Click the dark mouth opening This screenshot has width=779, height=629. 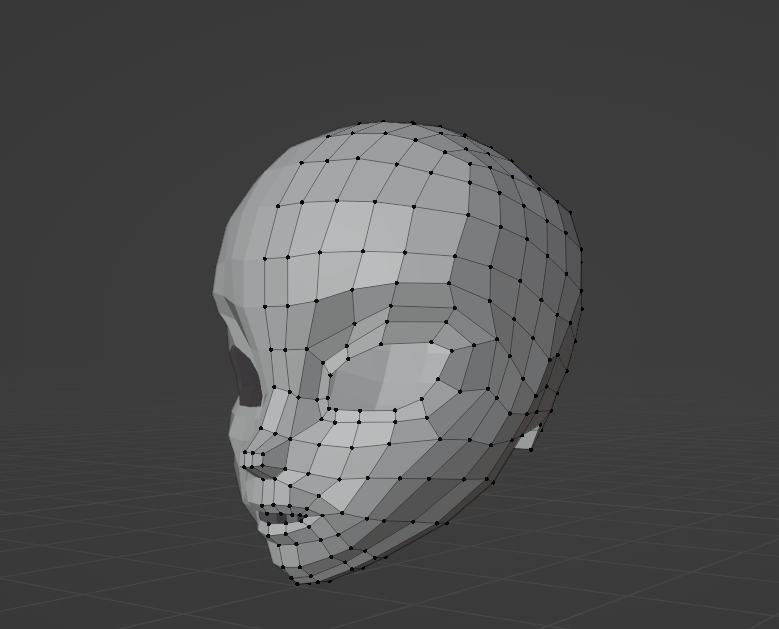point(272,520)
